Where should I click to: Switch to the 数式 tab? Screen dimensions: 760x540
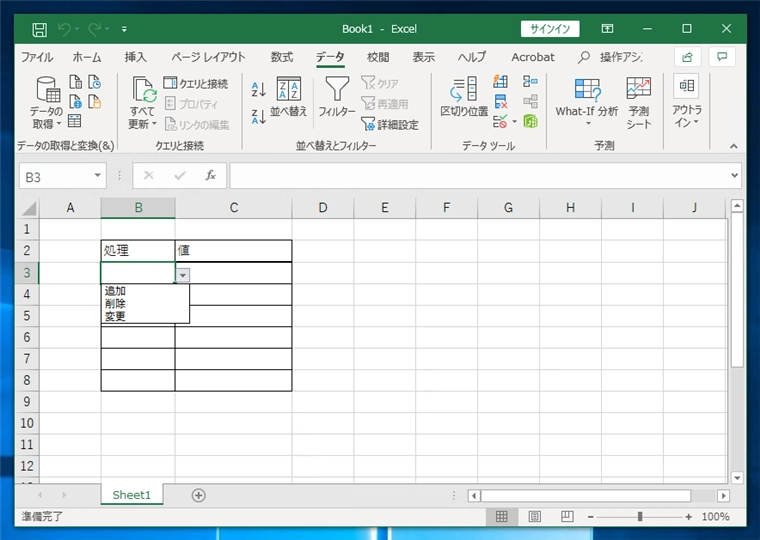point(282,57)
